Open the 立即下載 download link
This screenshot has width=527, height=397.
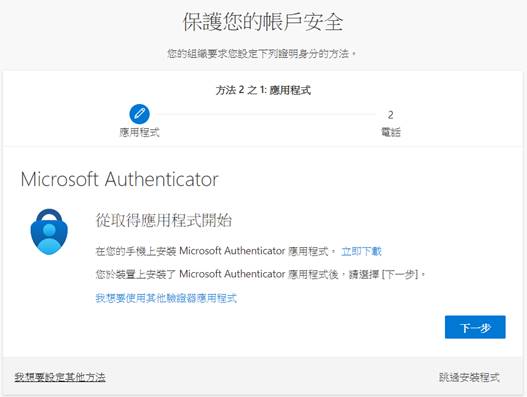click(x=361, y=251)
